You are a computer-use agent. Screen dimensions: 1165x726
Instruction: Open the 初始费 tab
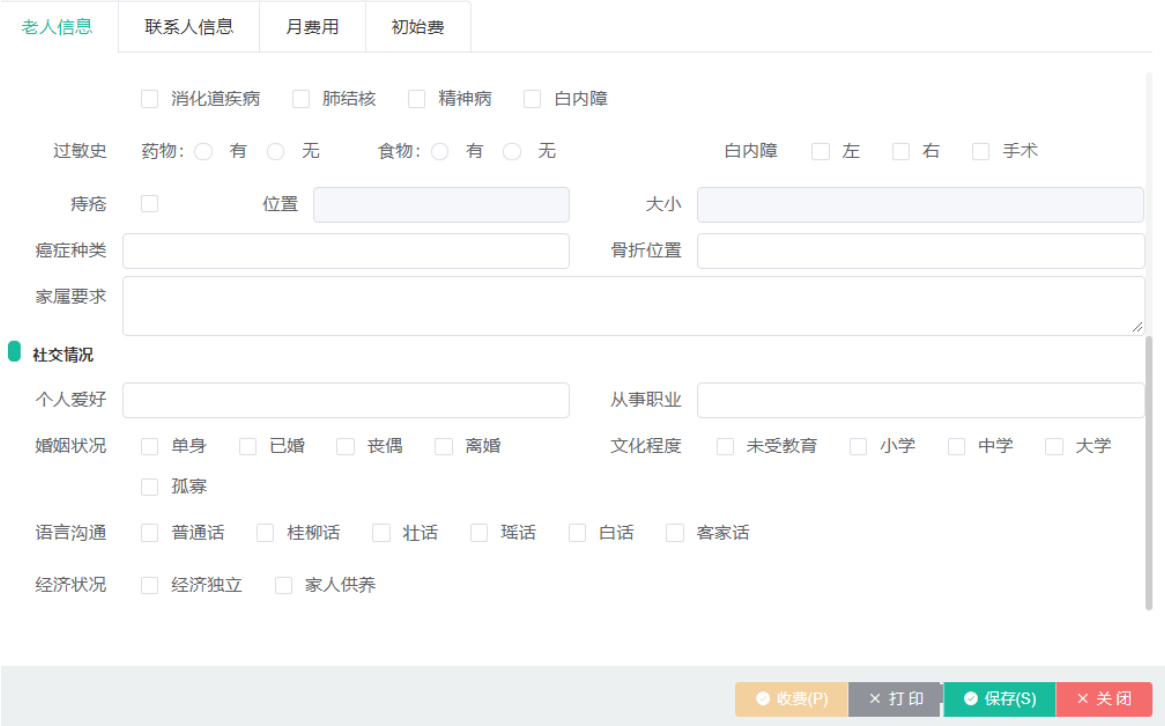pyautogui.click(x=418, y=27)
